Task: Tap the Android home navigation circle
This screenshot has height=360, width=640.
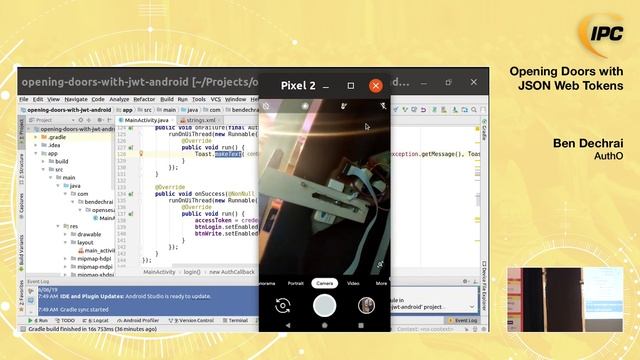Action: [x=324, y=325]
